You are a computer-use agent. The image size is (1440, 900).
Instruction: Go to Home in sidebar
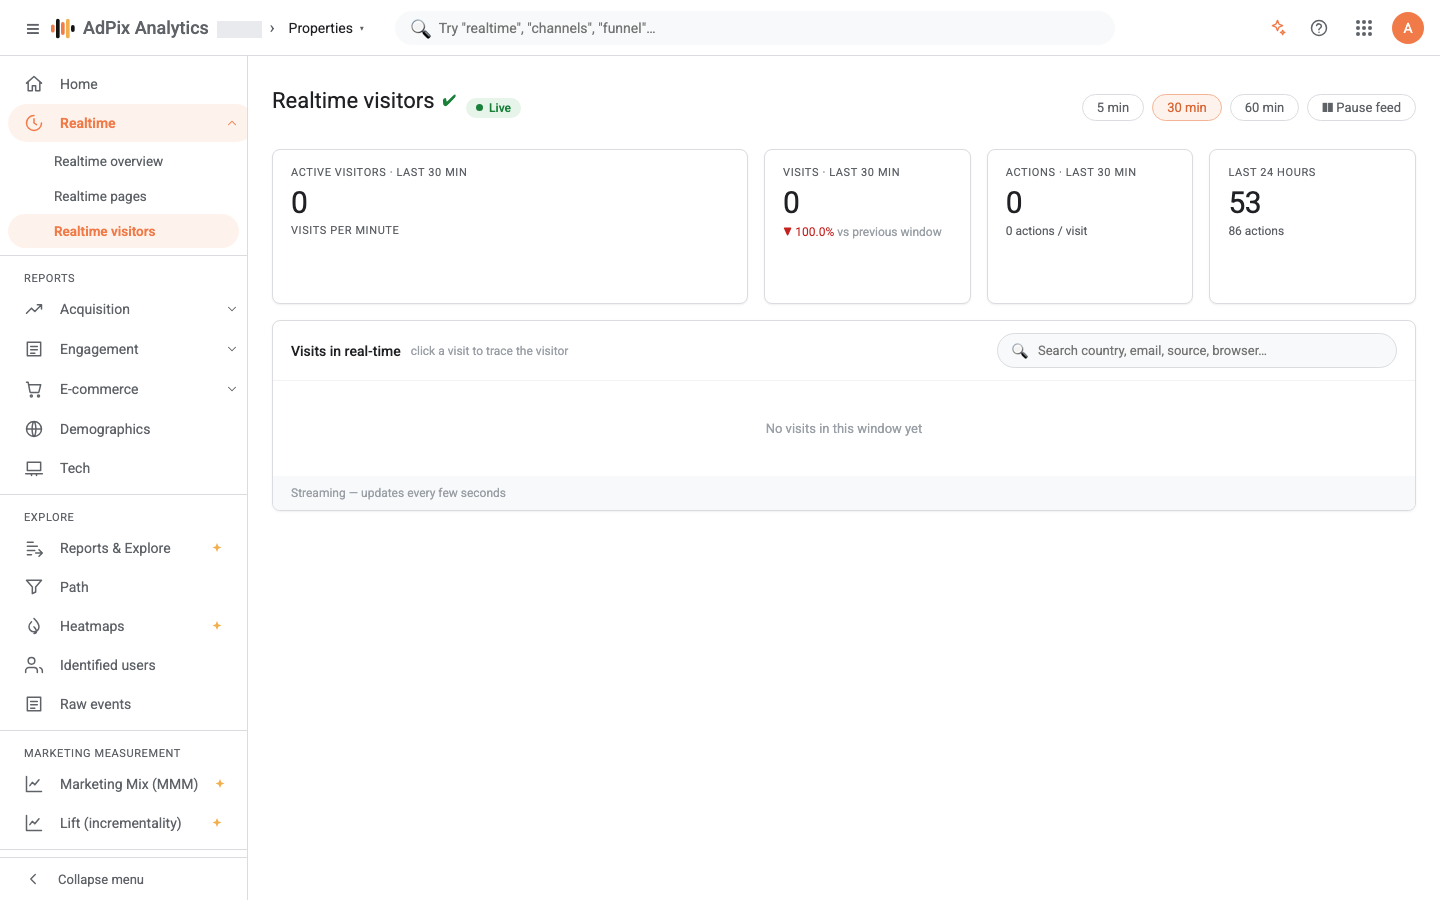[124, 84]
